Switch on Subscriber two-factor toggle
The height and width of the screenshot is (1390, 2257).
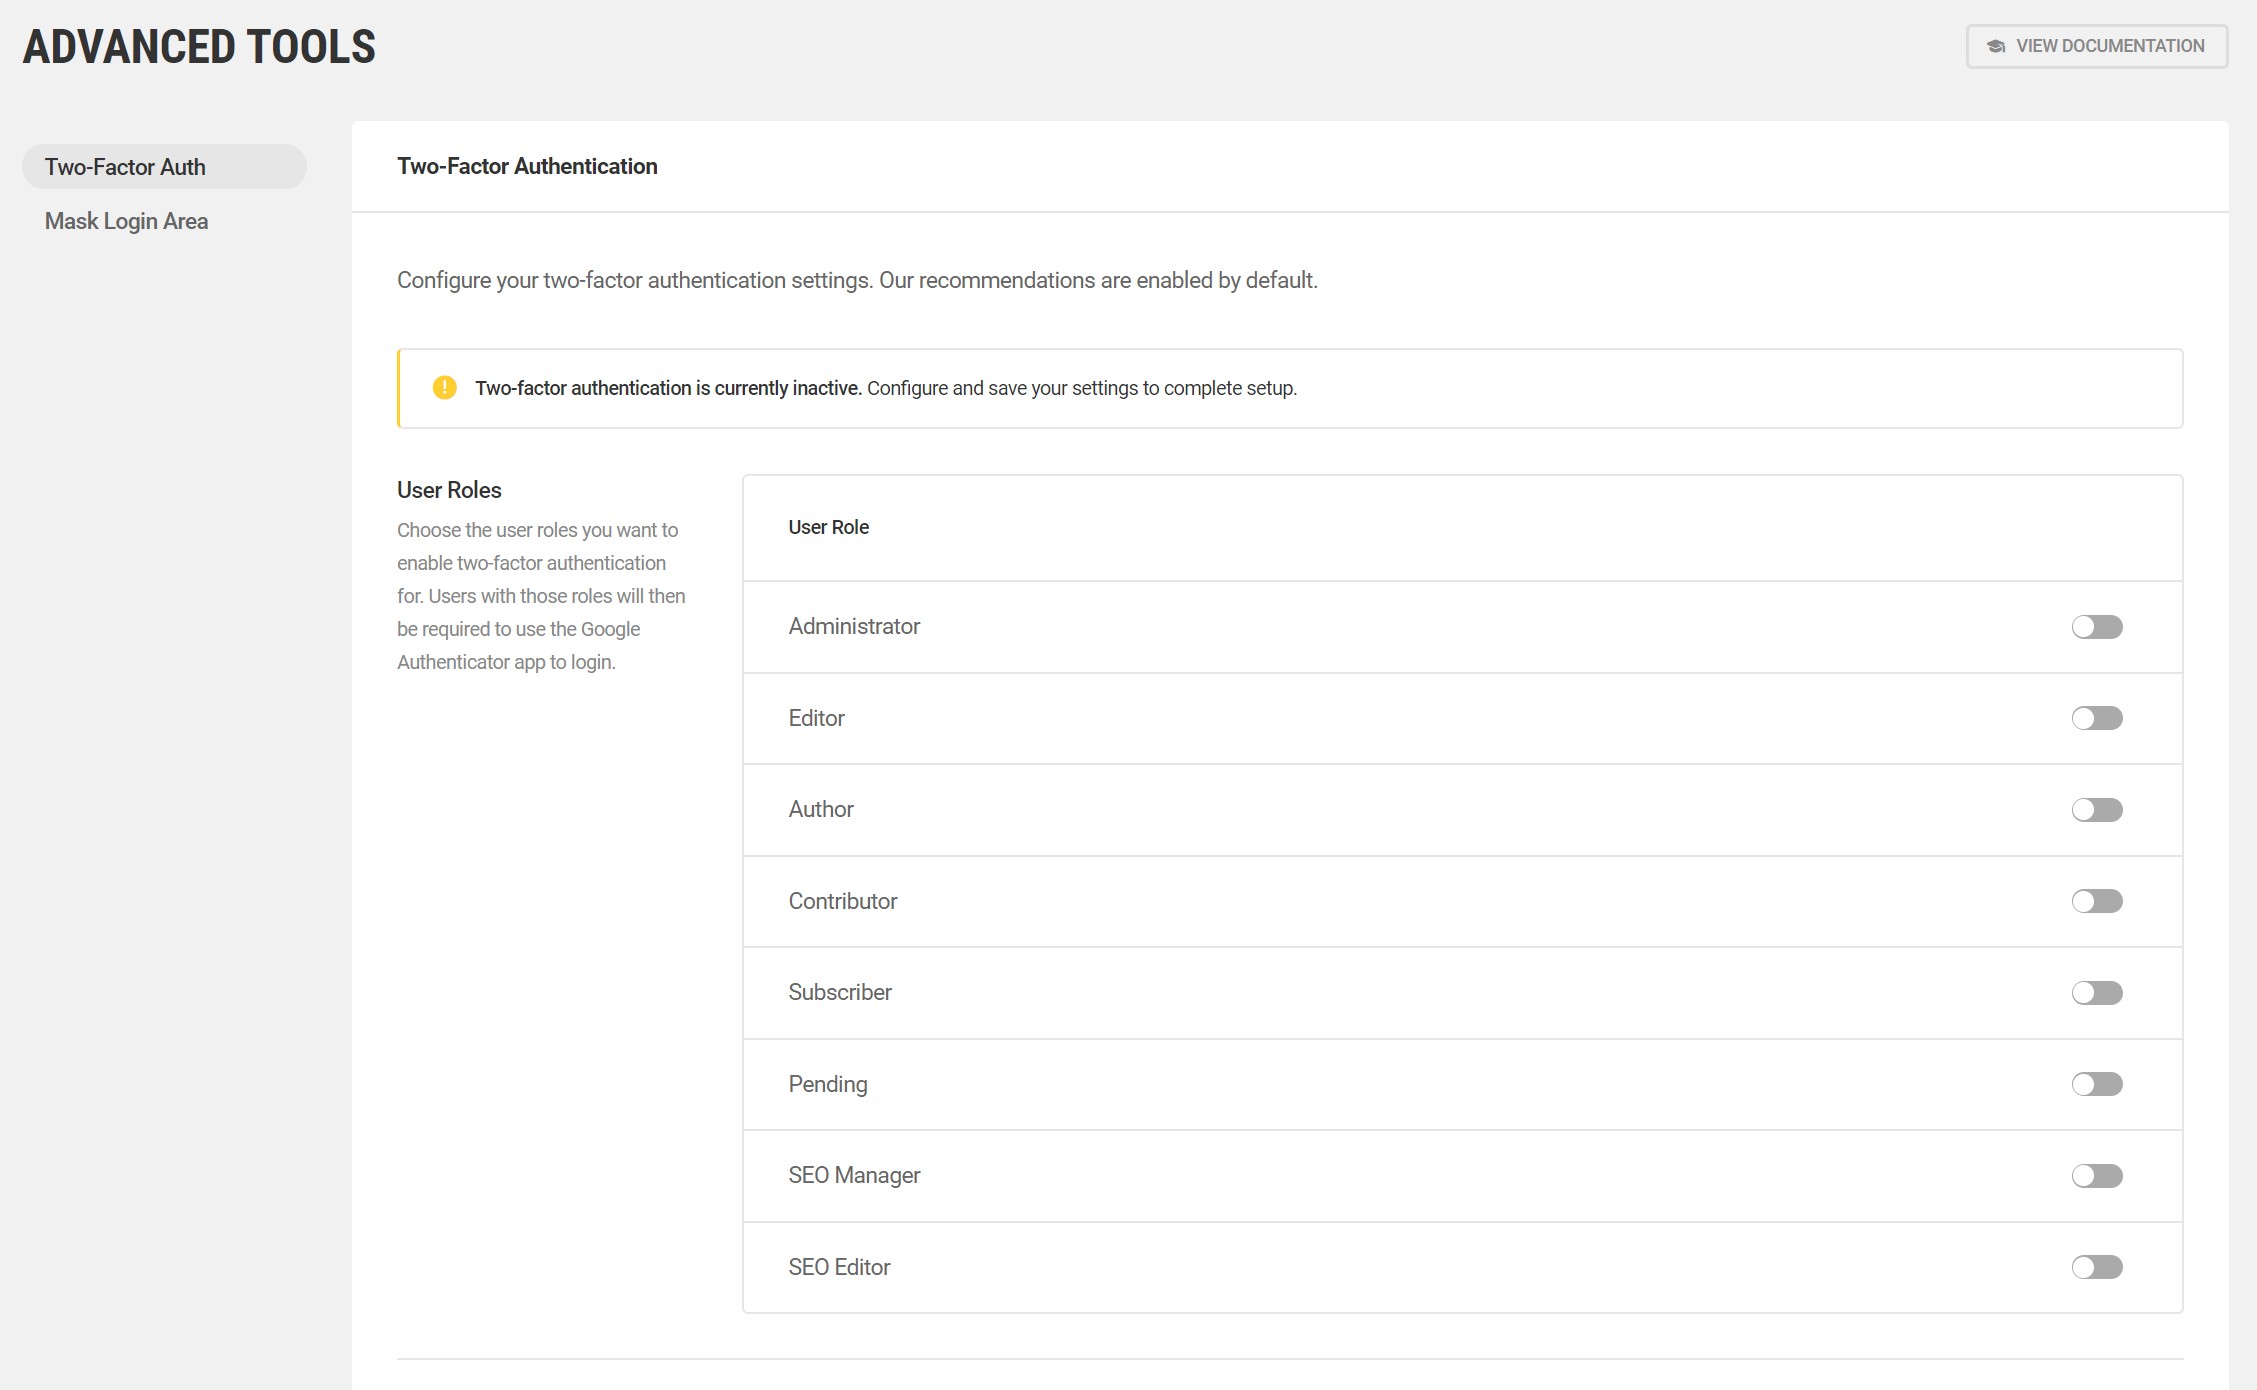pyautogui.click(x=2096, y=993)
